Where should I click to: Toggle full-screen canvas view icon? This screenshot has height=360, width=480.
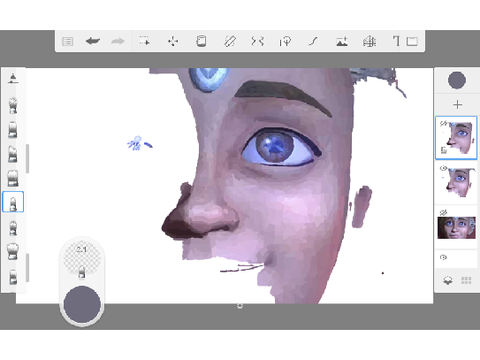[x=412, y=41]
